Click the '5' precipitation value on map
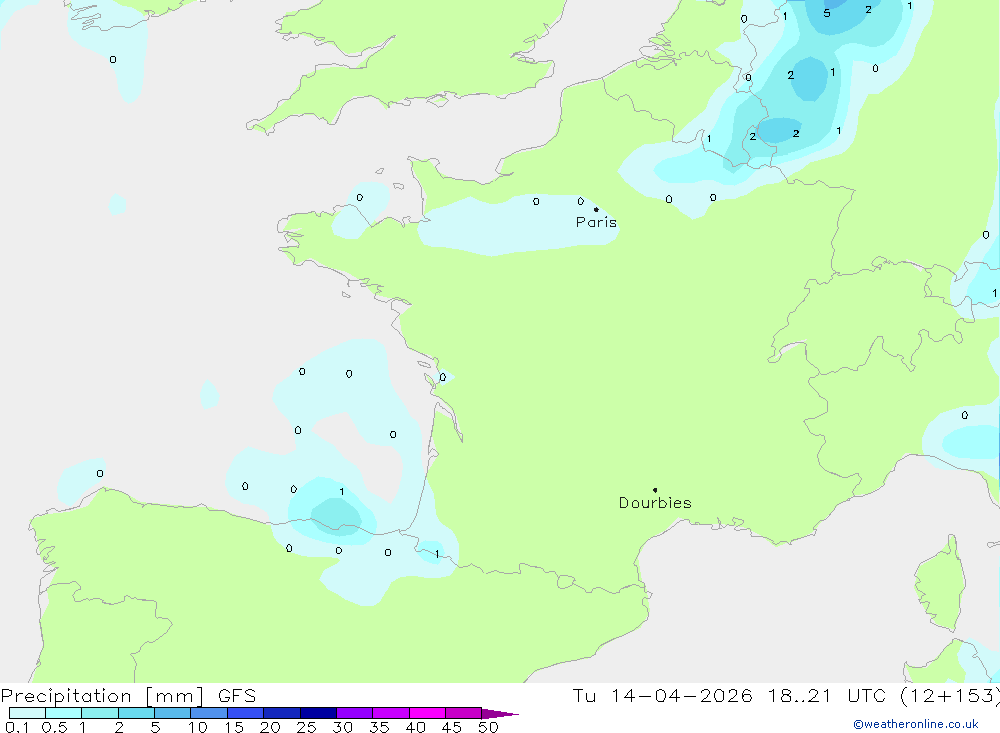The height and width of the screenshot is (733, 1000). point(827,13)
